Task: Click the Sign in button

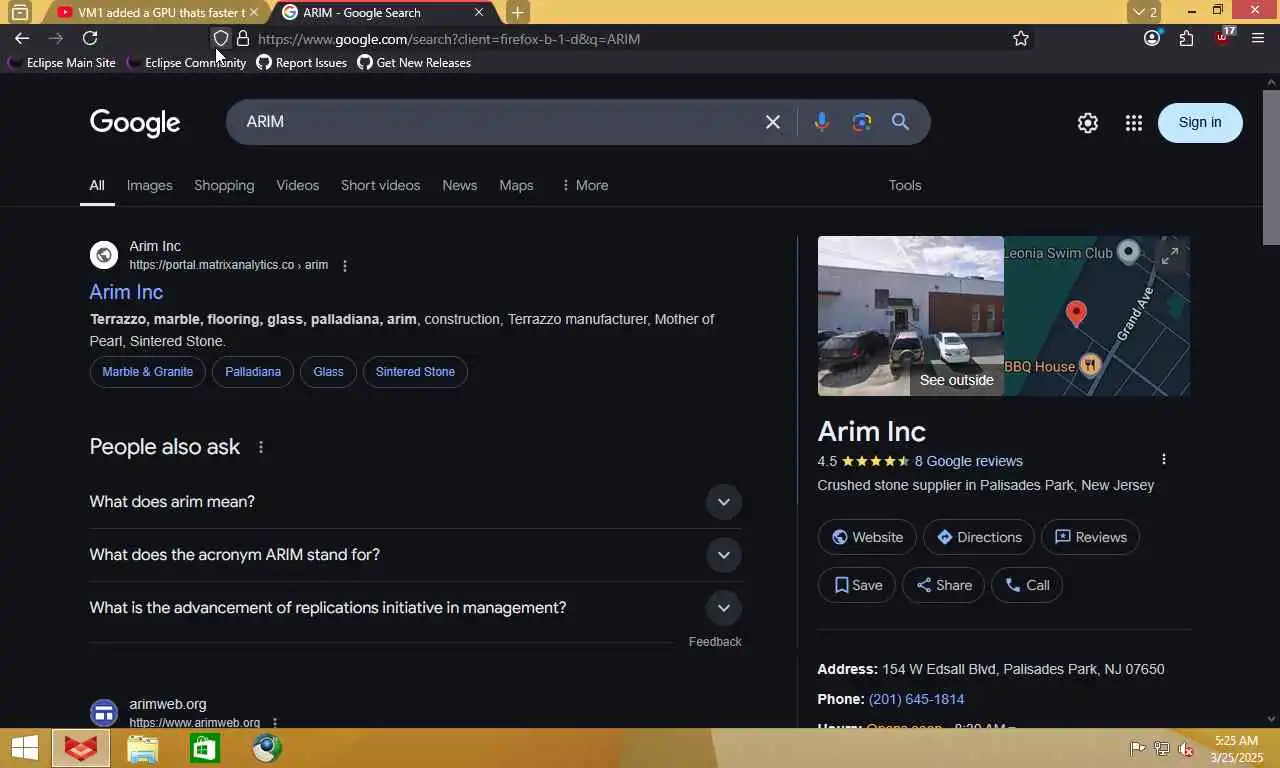Action: tap(1200, 123)
